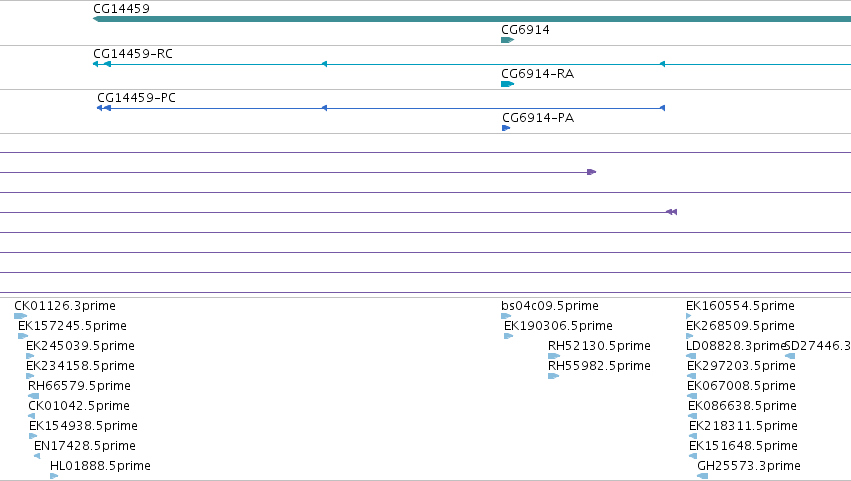Click the EK157245.5prime EST arrow glyph
Screen dimensions: 851x481
23,336
